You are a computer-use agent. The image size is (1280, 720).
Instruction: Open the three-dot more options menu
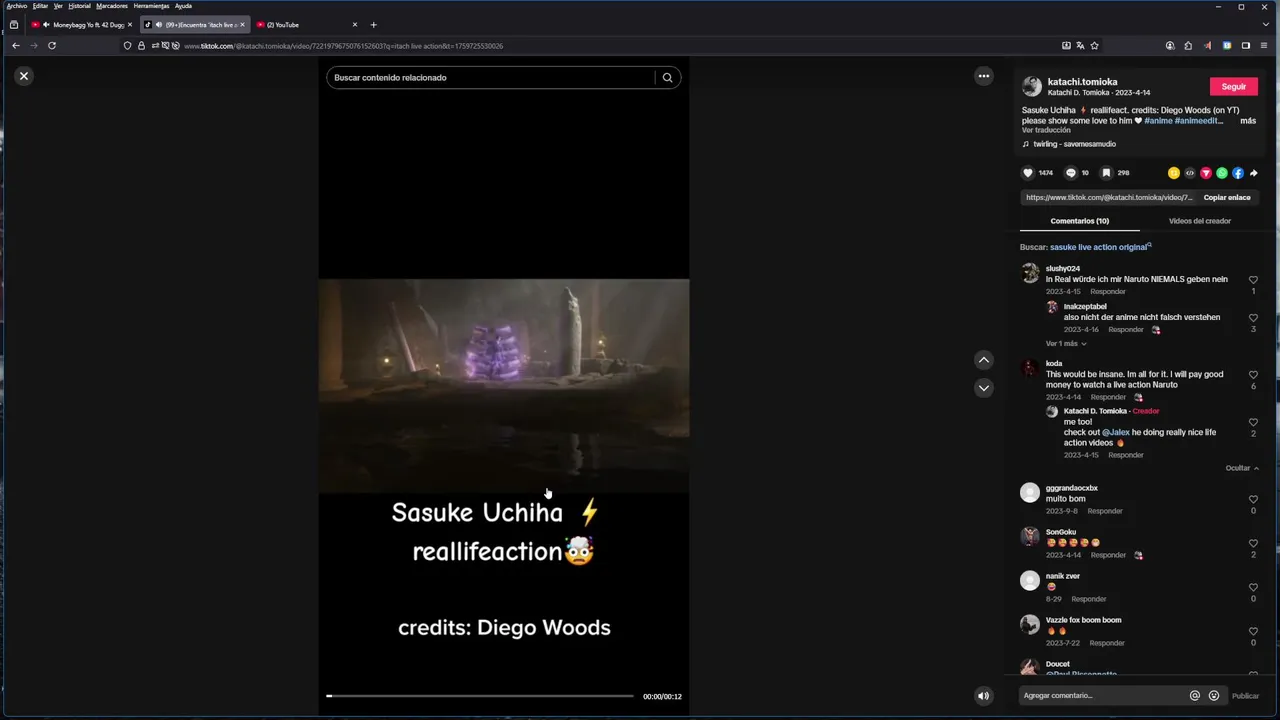click(984, 76)
